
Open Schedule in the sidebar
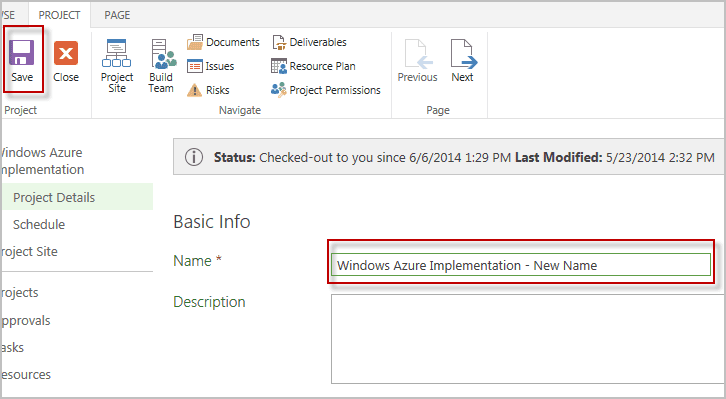(39, 224)
